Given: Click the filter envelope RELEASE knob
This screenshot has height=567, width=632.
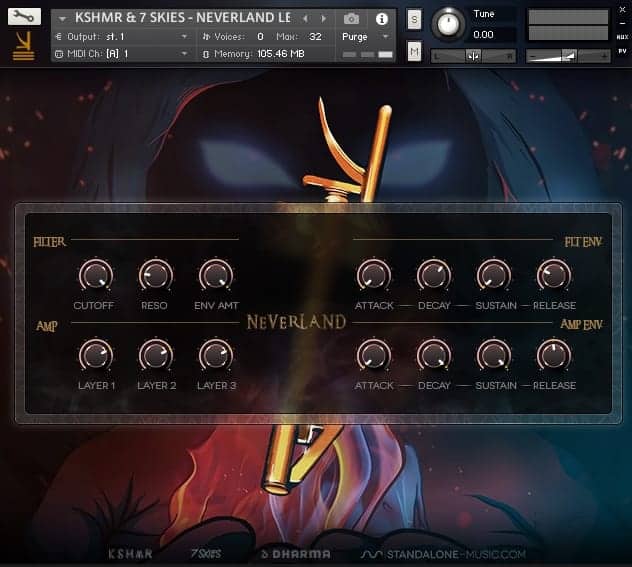Looking at the screenshot, I should pos(554,276).
